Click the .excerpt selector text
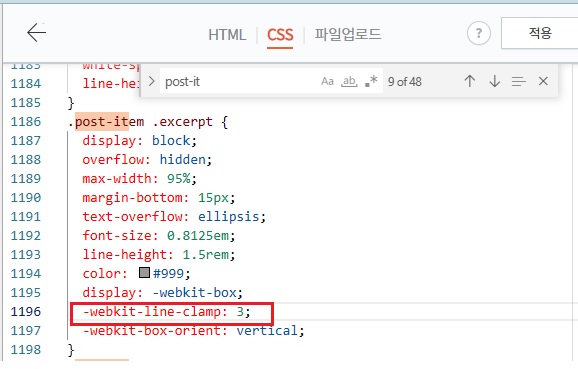The height and width of the screenshot is (369, 578). pyautogui.click(x=182, y=122)
